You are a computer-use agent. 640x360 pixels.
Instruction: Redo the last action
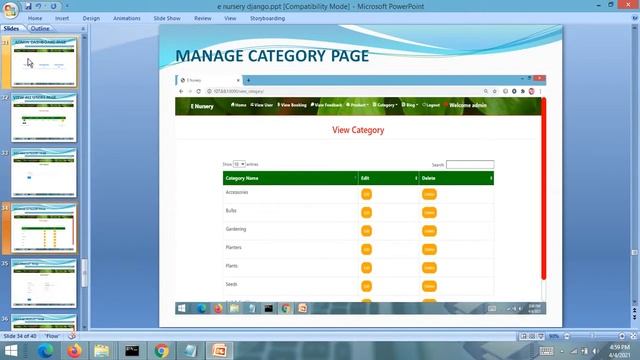53,6
